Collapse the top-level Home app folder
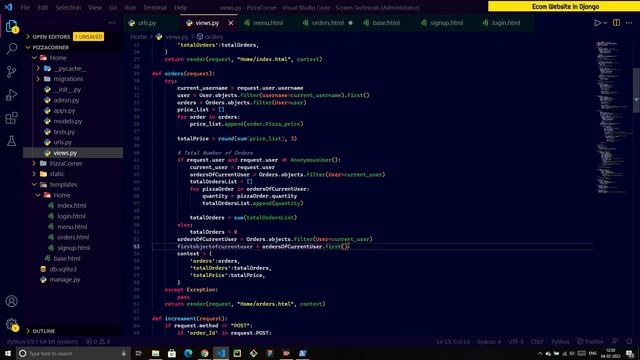 (x=58, y=58)
